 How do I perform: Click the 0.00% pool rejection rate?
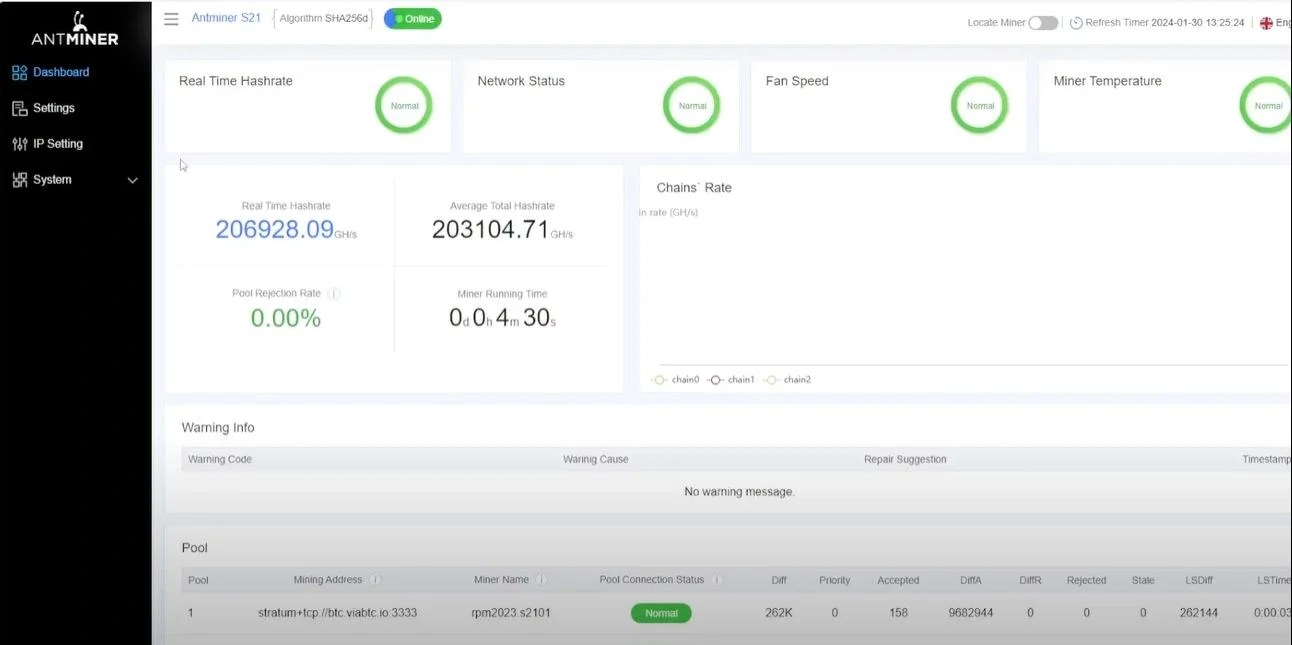[286, 318]
